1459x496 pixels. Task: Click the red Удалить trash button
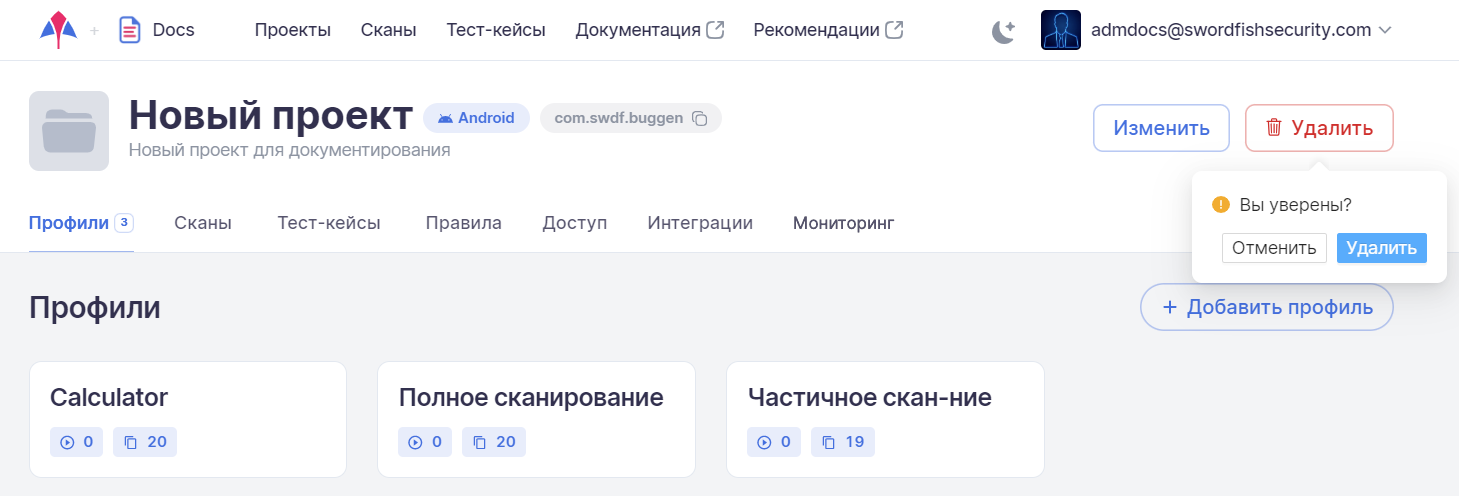1319,128
